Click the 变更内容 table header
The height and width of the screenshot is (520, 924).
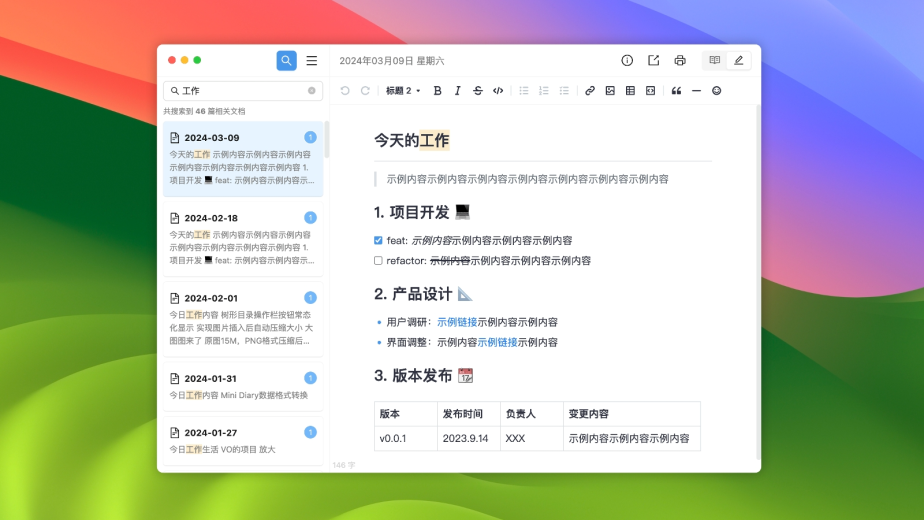point(632,414)
